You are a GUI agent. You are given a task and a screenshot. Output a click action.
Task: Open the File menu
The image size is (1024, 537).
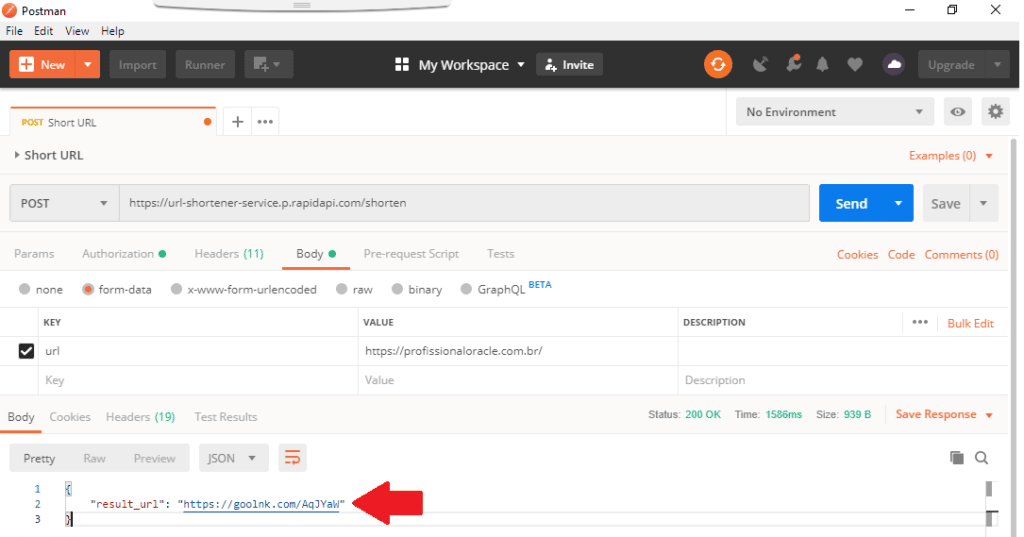point(14,31)
